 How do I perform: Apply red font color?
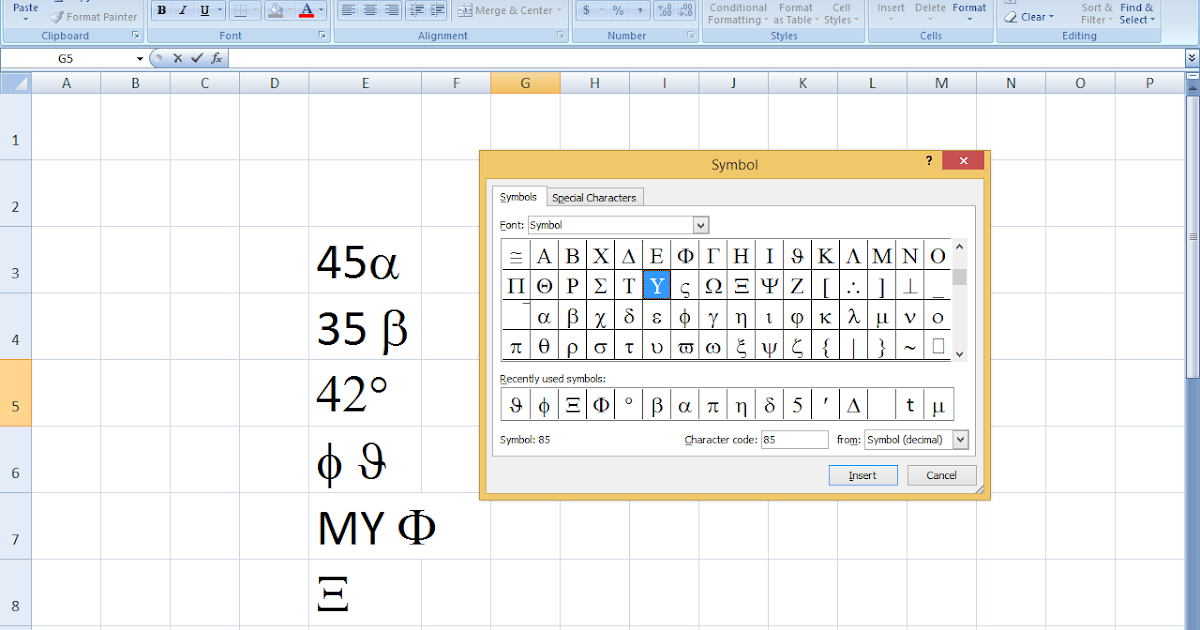point(306,11)
